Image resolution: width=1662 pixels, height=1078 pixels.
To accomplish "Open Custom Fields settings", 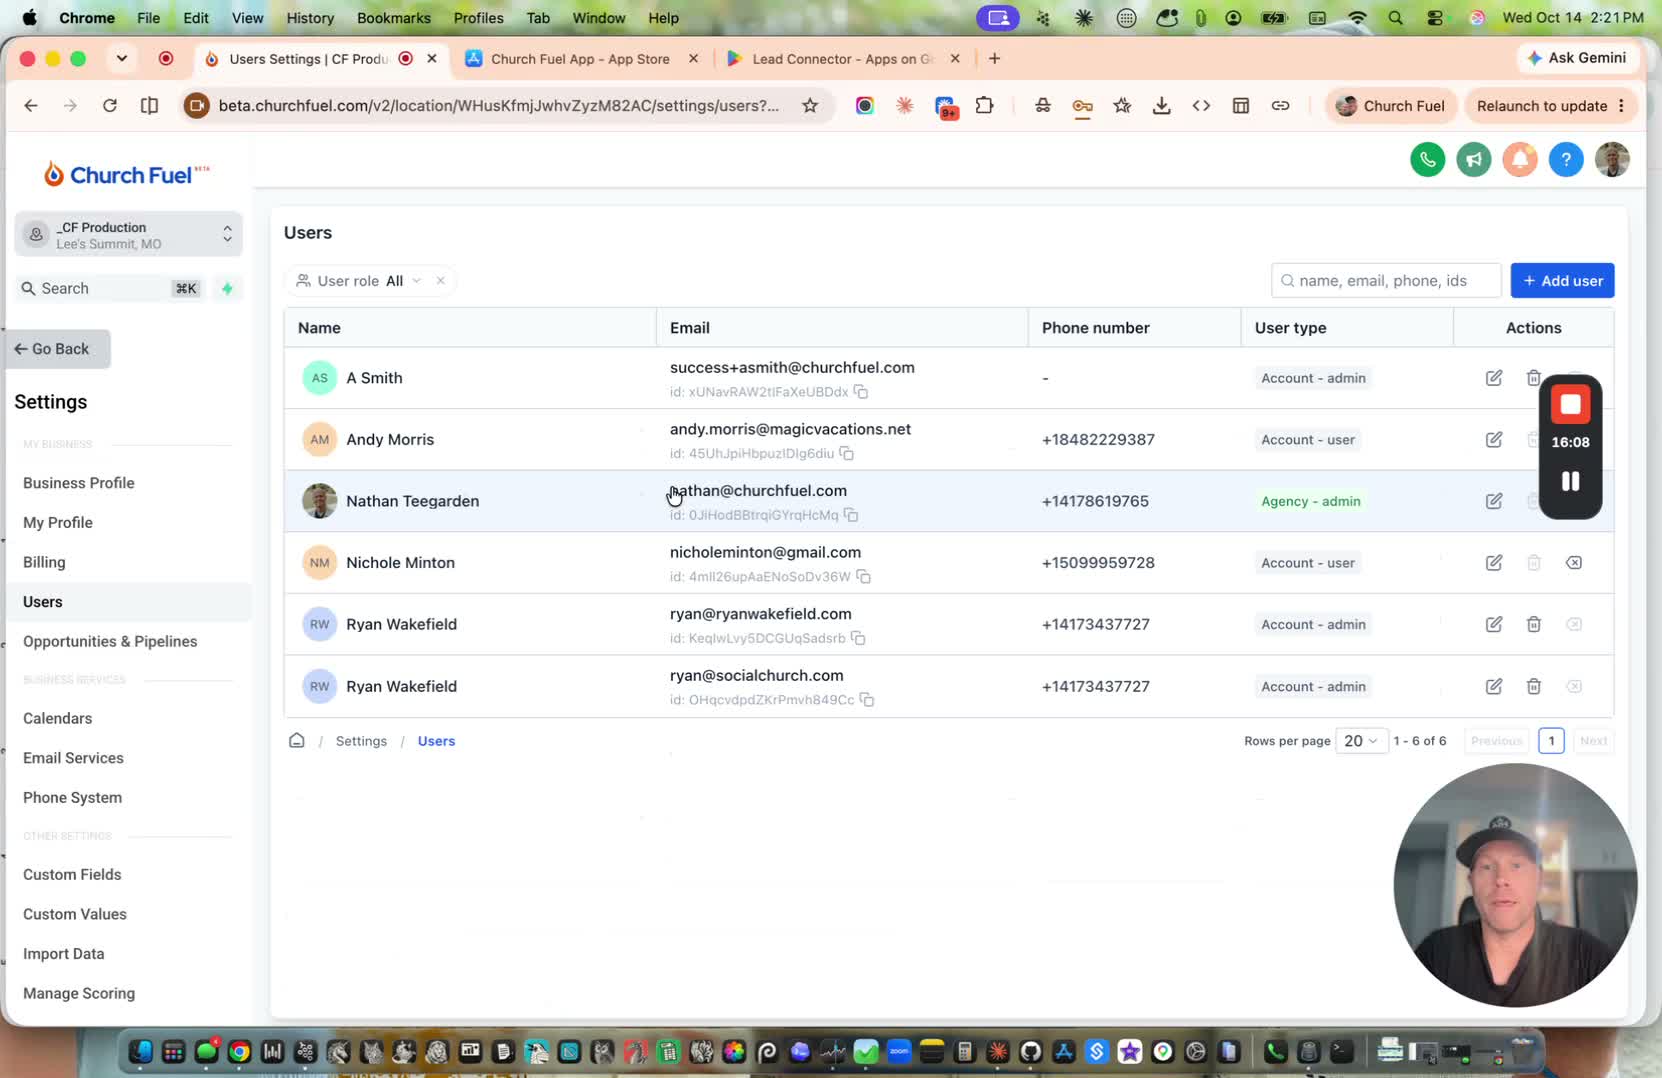I will coord(72,875).
